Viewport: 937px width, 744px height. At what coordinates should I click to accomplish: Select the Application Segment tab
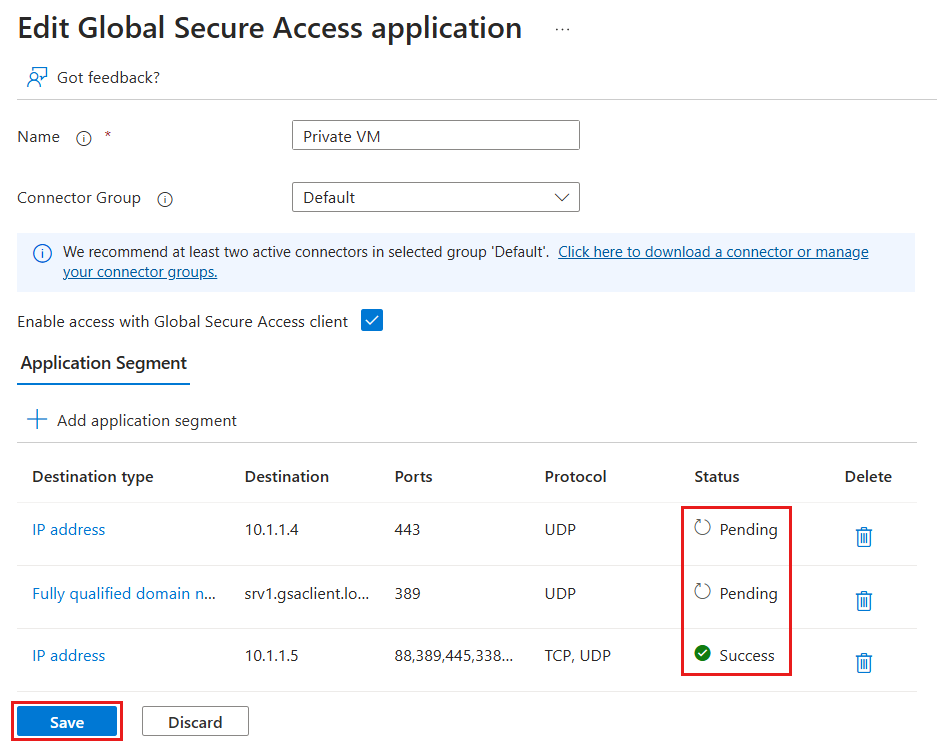point(104,363)
